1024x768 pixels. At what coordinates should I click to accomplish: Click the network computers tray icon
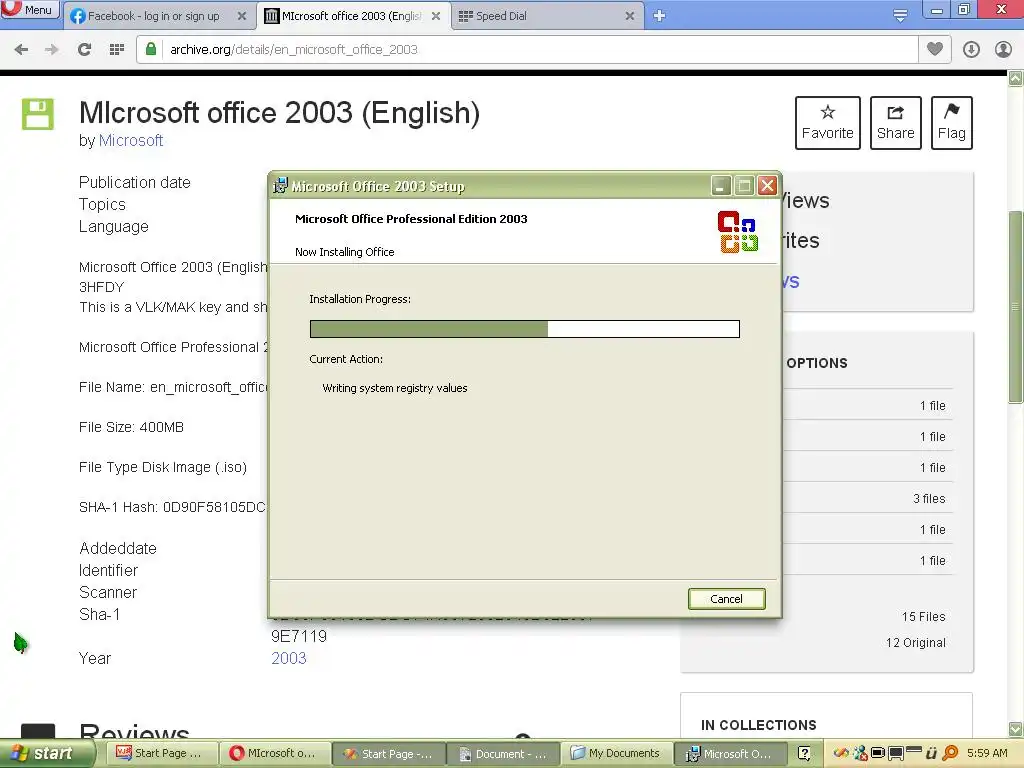coord(861,754)
